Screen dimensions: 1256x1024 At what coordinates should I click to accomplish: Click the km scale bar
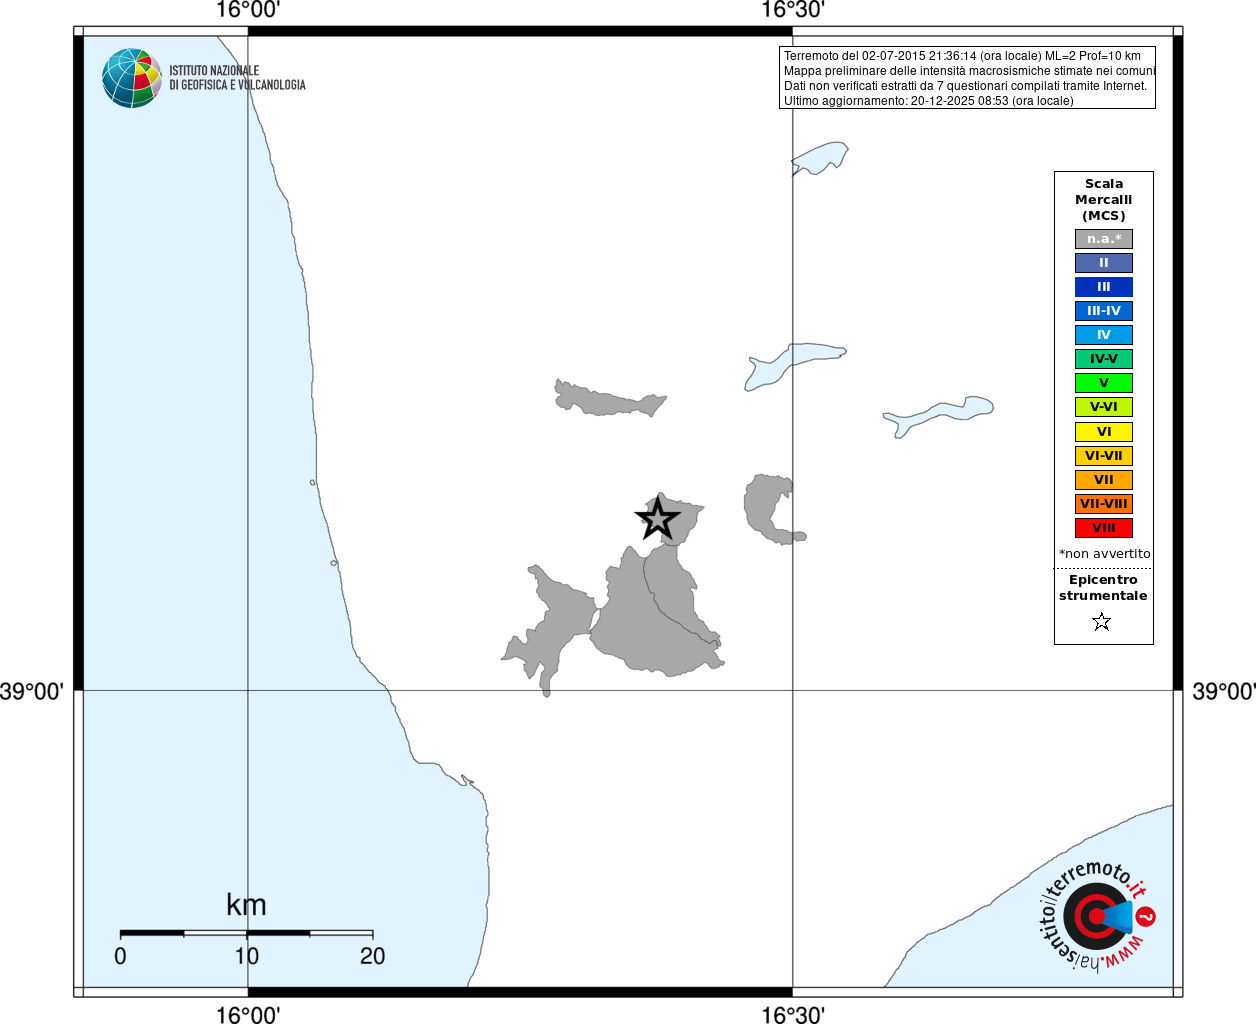pyautogui.click(x=246, y=934)
